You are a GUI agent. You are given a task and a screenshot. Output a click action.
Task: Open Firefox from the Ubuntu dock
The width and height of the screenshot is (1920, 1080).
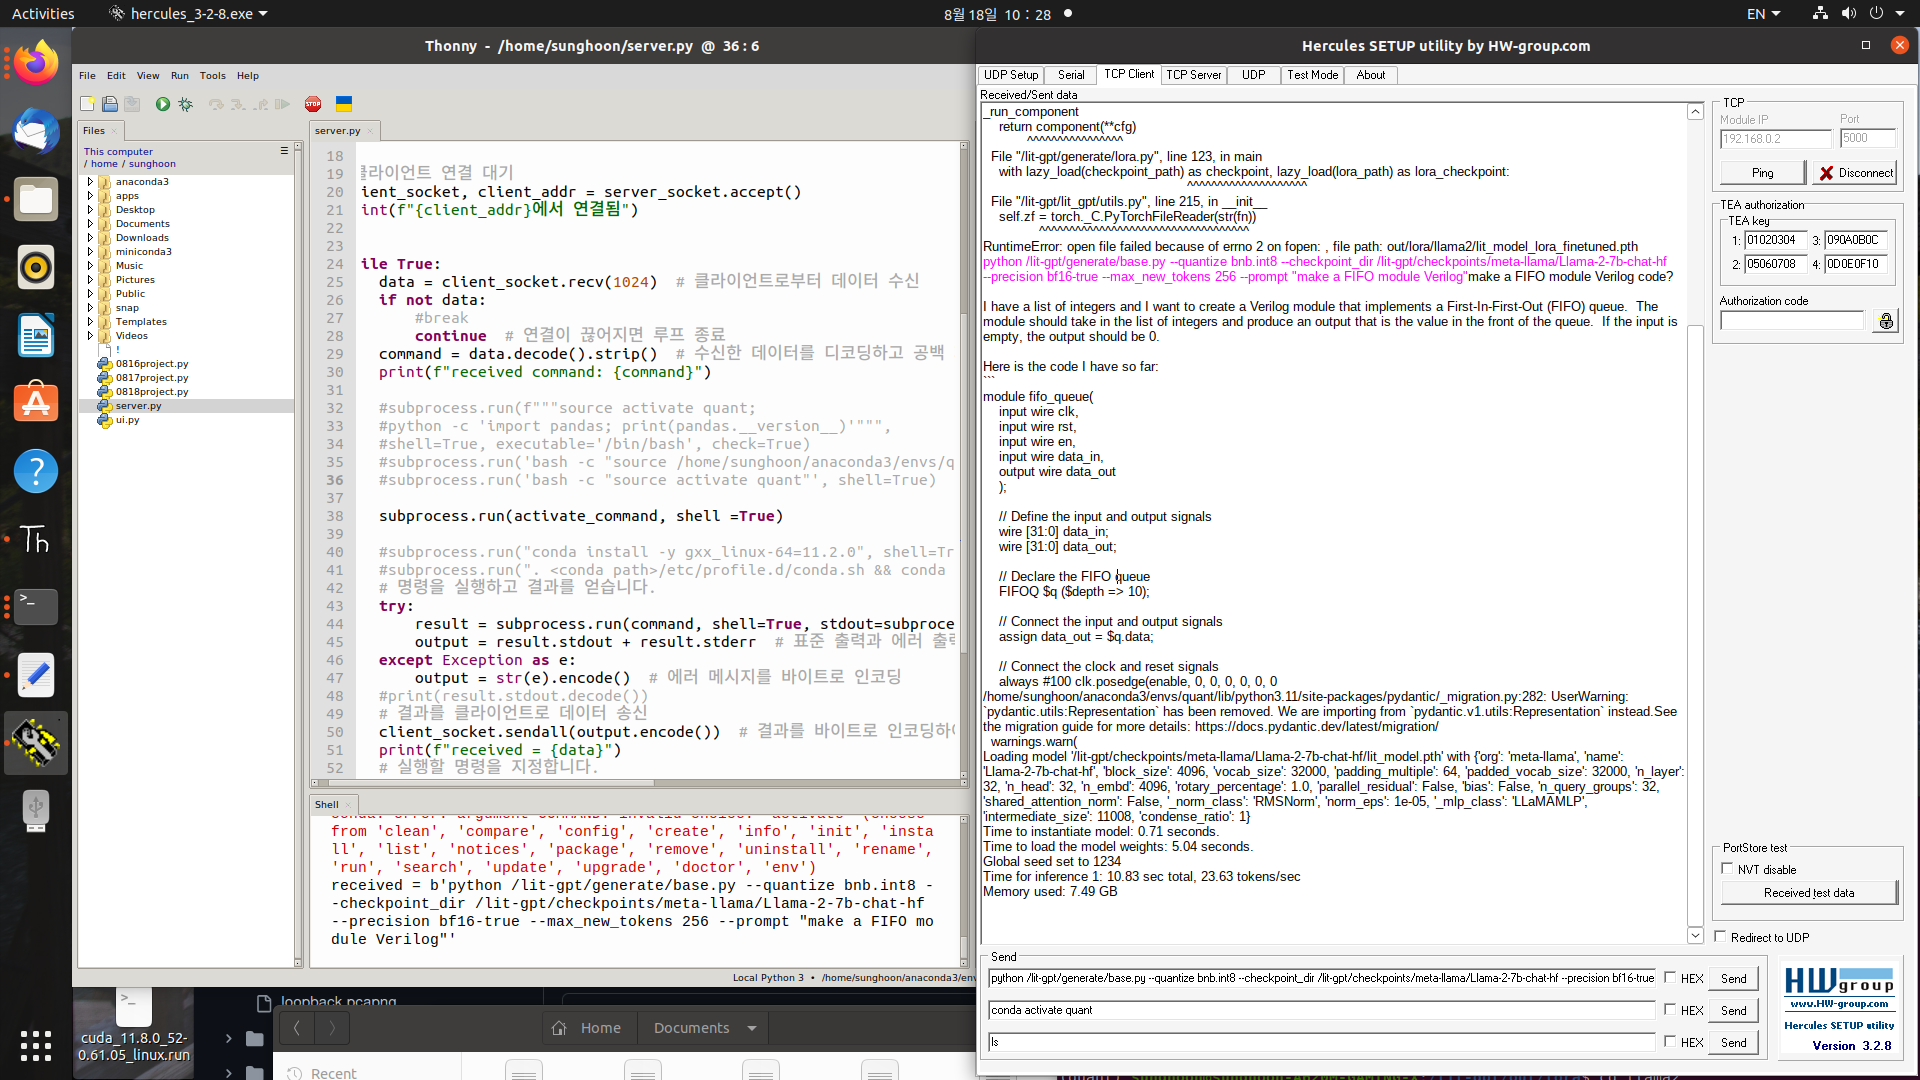(x=36, y=63)
